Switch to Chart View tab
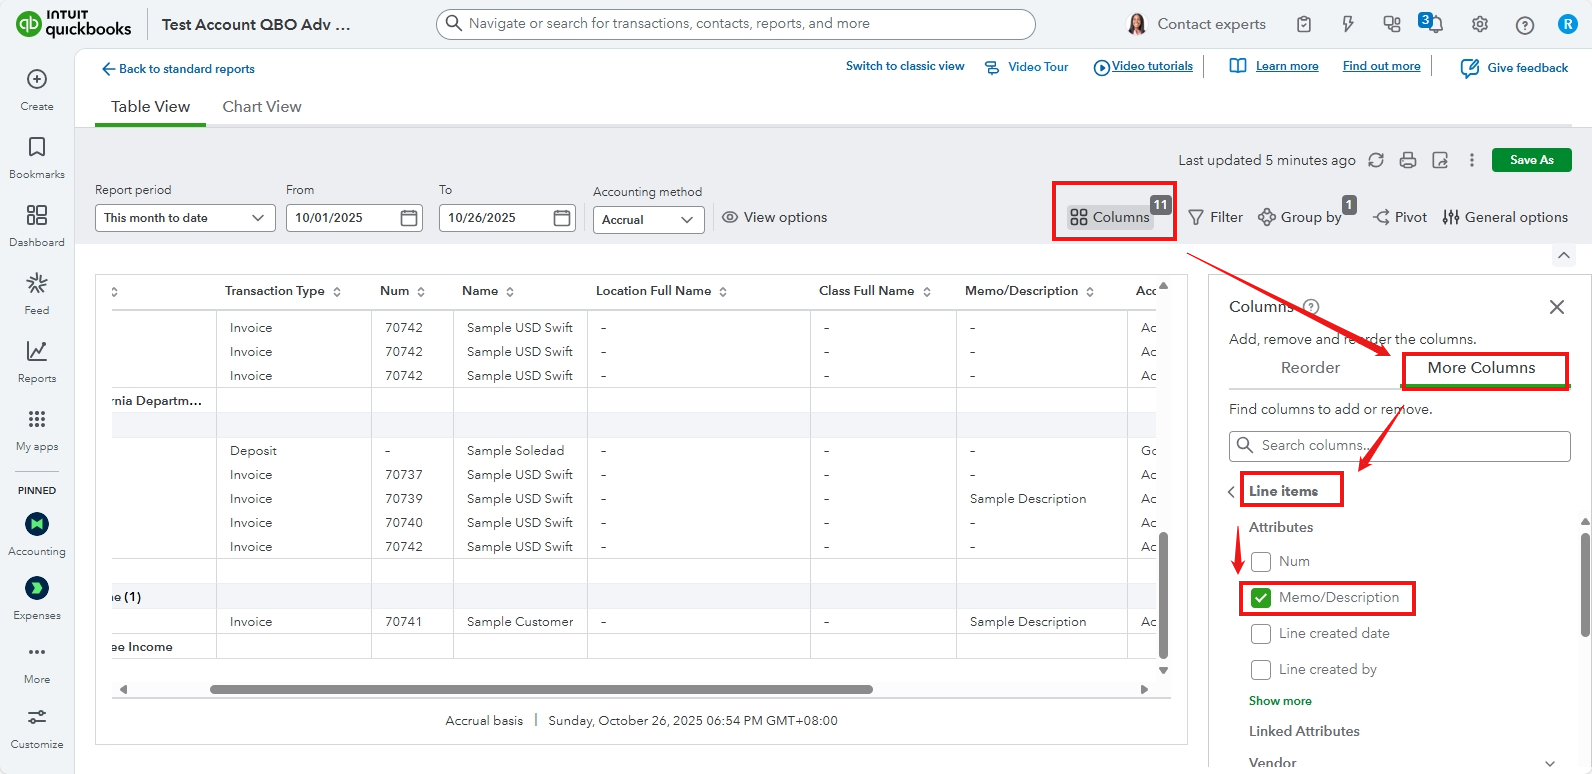The width and height of the screenshot is (1592, 774). click(261, 107)
